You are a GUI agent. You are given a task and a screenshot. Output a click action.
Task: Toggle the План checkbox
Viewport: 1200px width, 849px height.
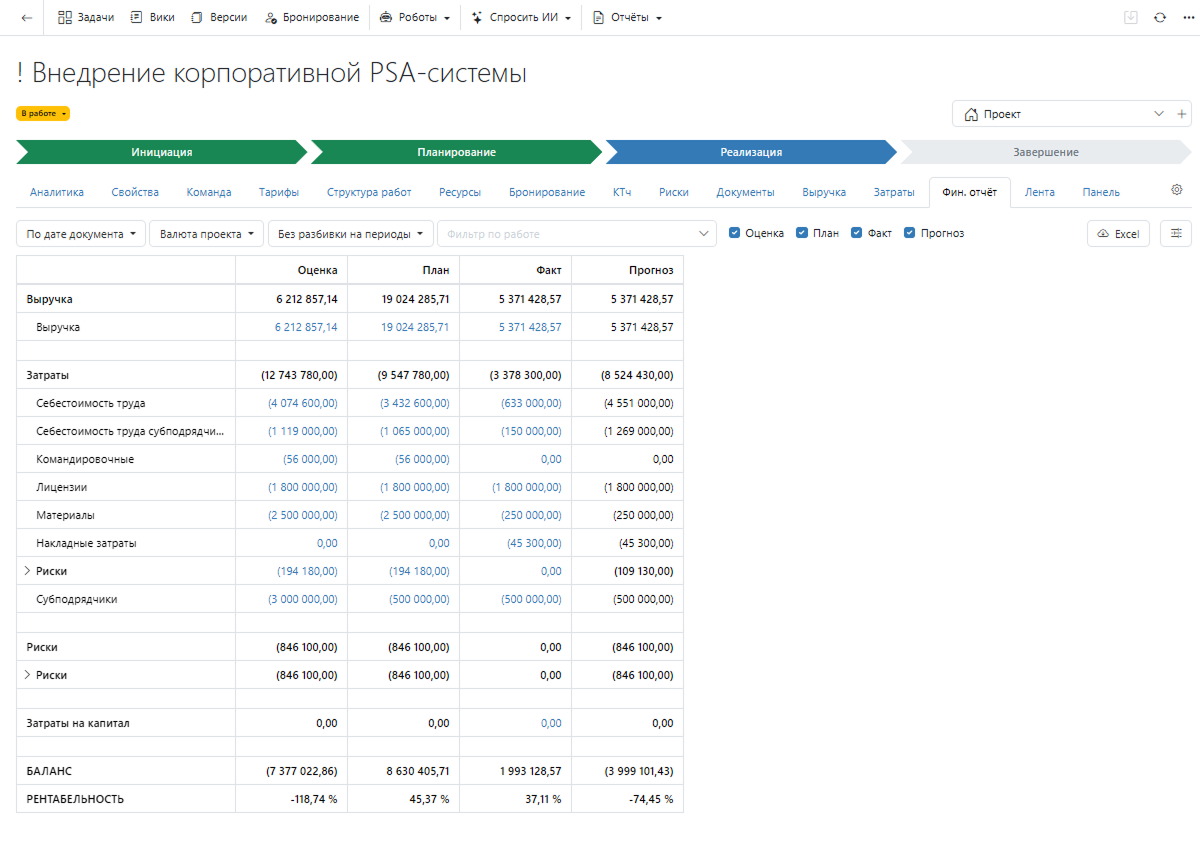[x=802, y=233]
